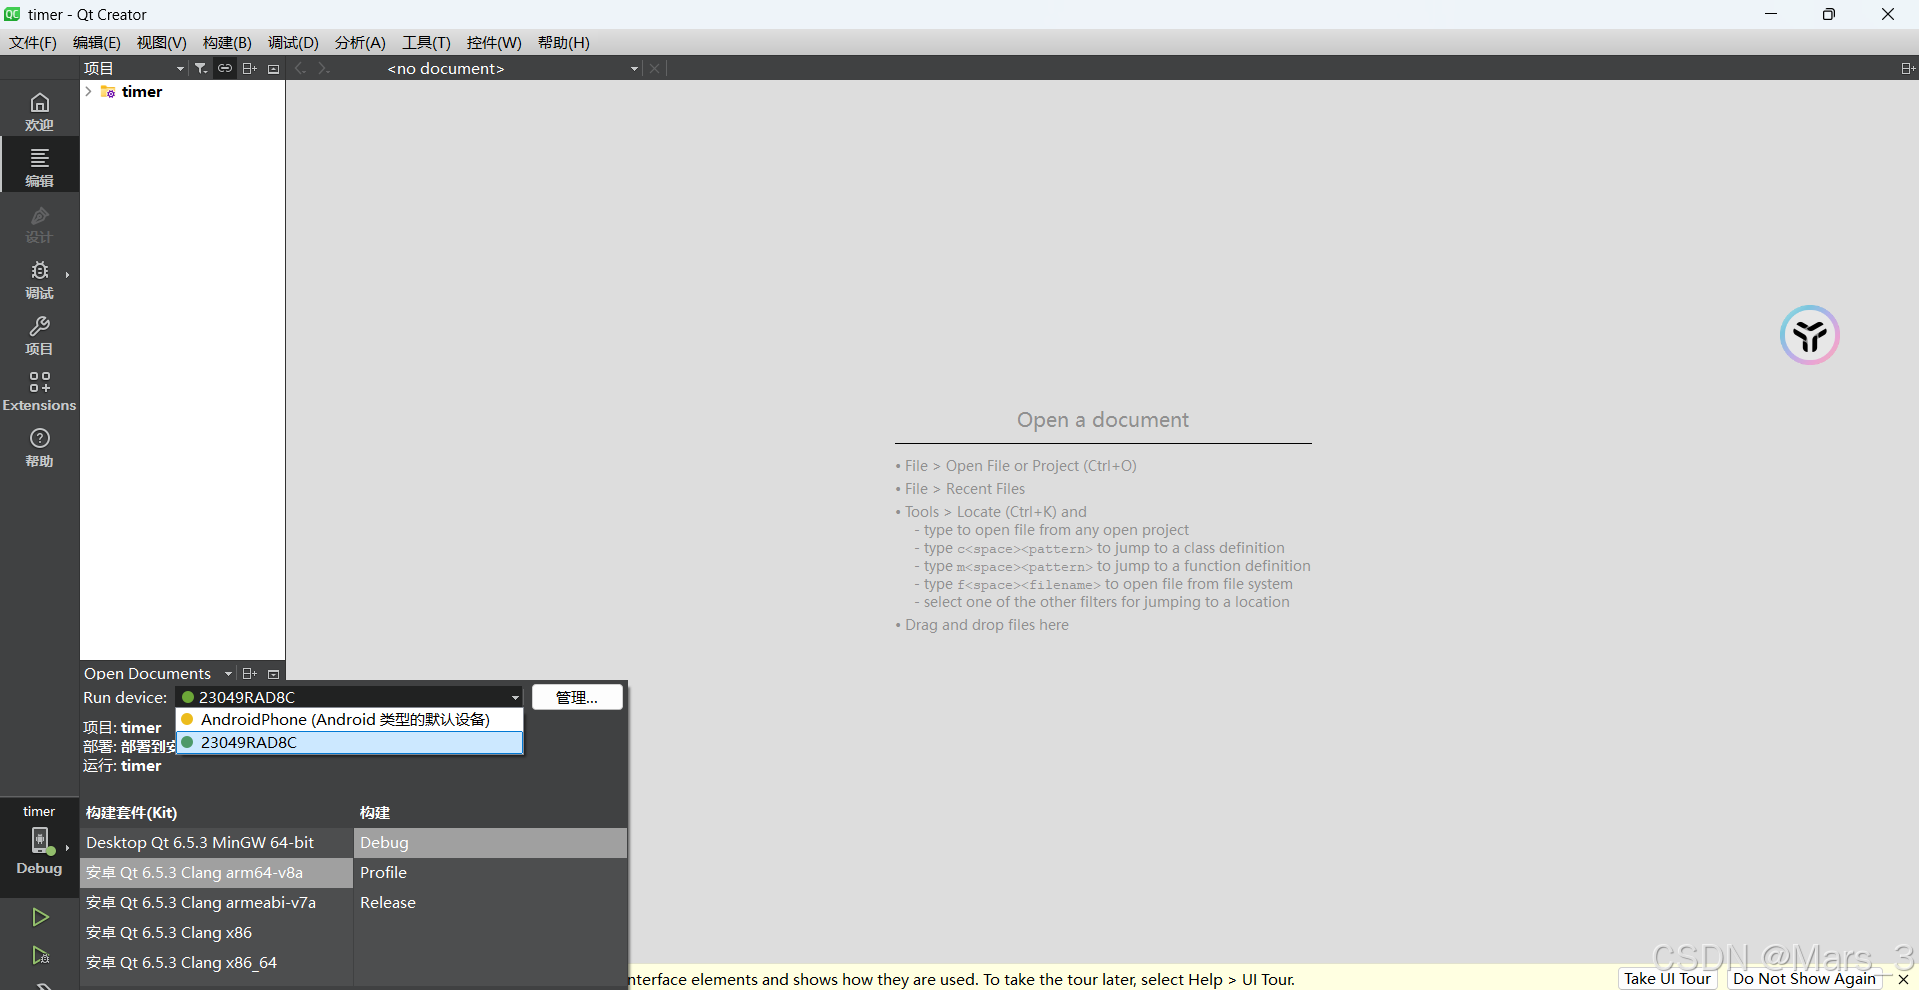
Task: Open the 构建(B) menu
Action: coord(227,42)
